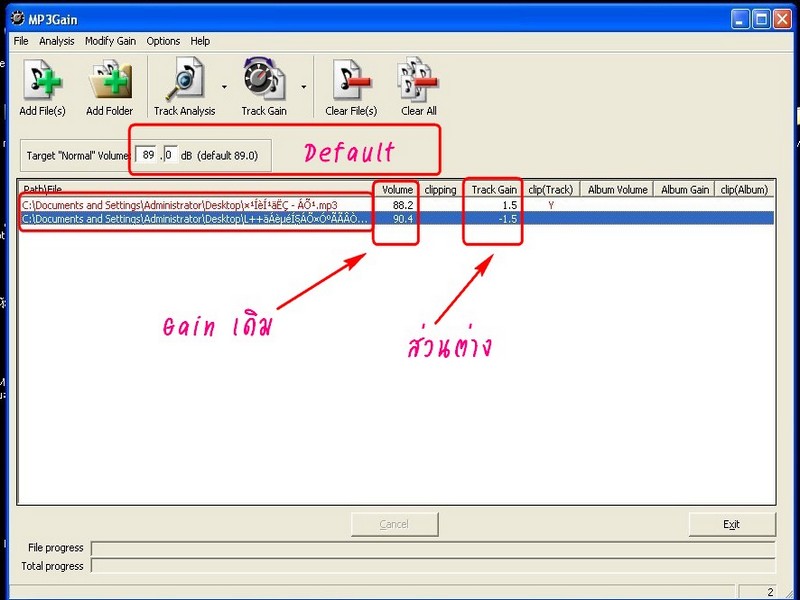Sort list by the Track Gain column header
Viewport: 800px width, 600px height.
[493, 190]
